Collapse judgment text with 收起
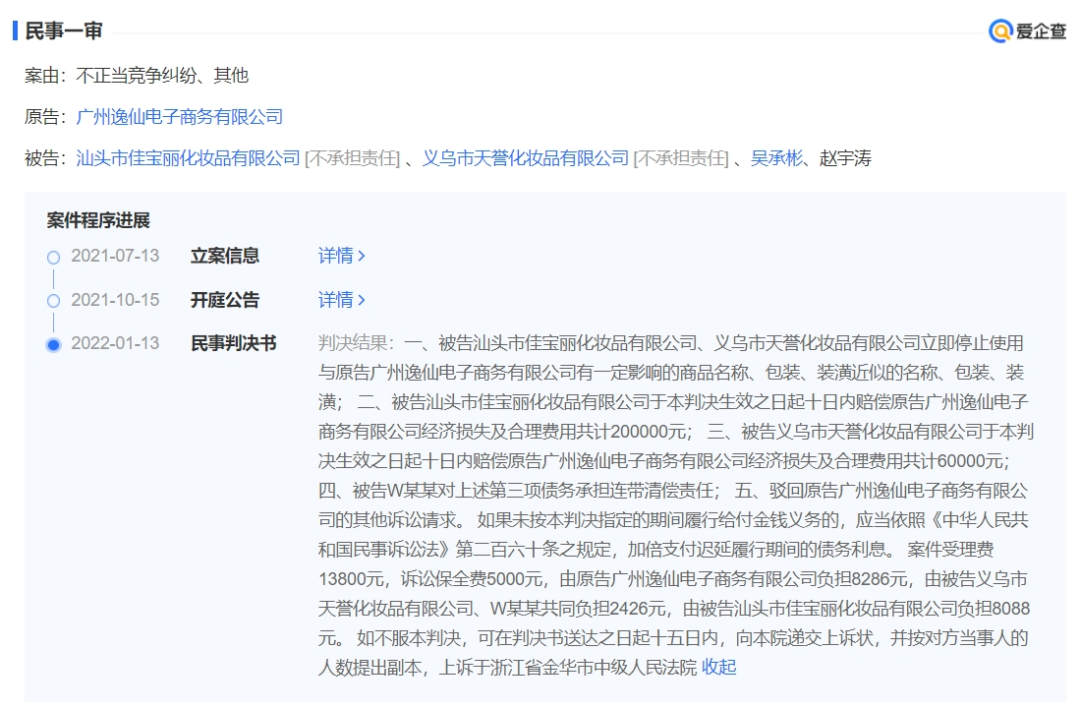The height and width of the screenshot is (709, 1080). [719, 667]
